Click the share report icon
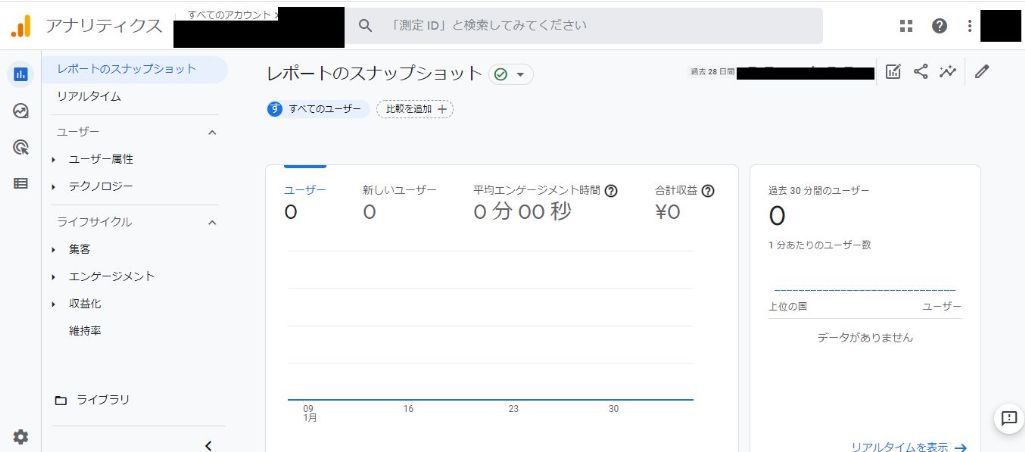The image size is (1025, 452). pyautogui.click(x=920, y=72)
